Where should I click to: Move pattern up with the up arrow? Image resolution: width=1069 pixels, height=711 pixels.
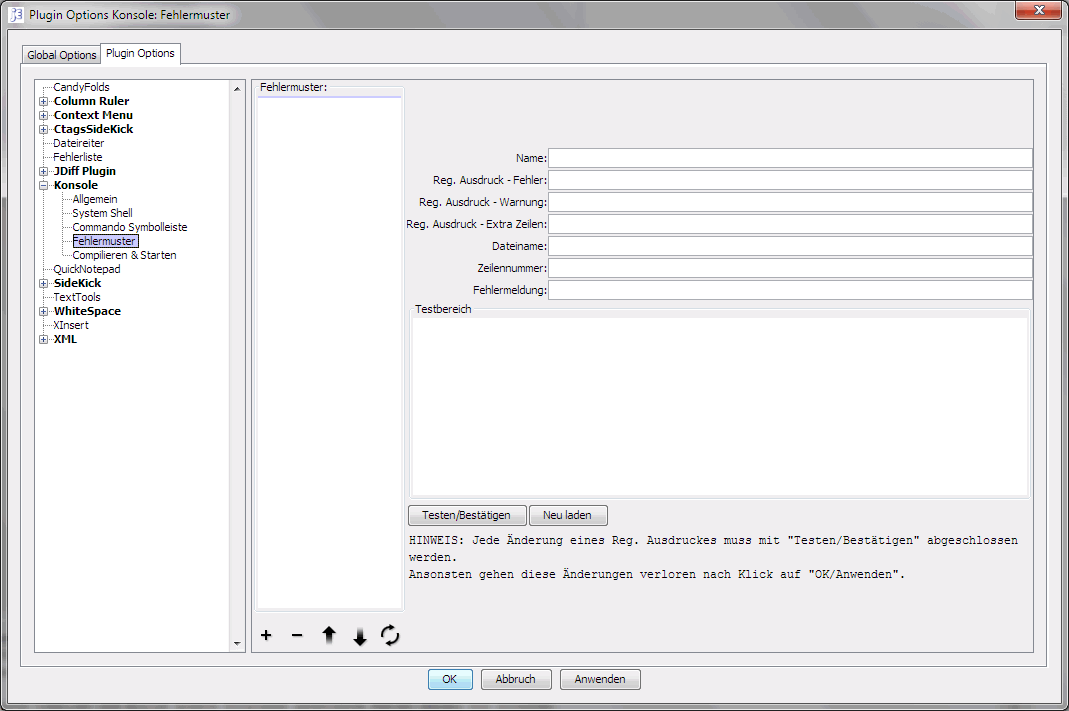click(328, 635)
